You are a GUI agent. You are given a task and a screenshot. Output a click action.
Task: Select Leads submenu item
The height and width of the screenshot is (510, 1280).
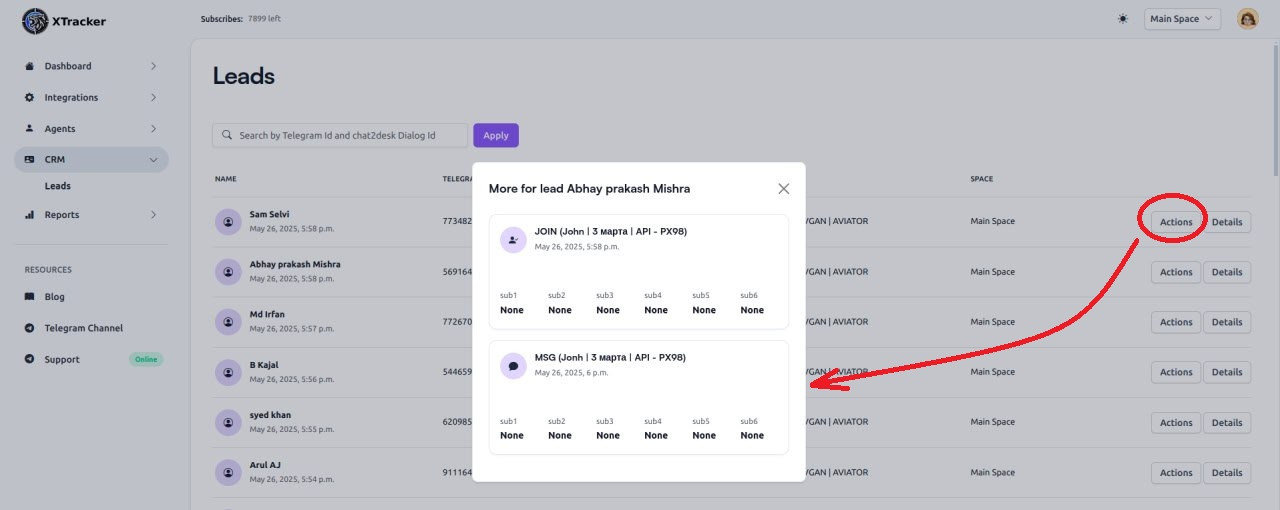[x=58, y=186]
